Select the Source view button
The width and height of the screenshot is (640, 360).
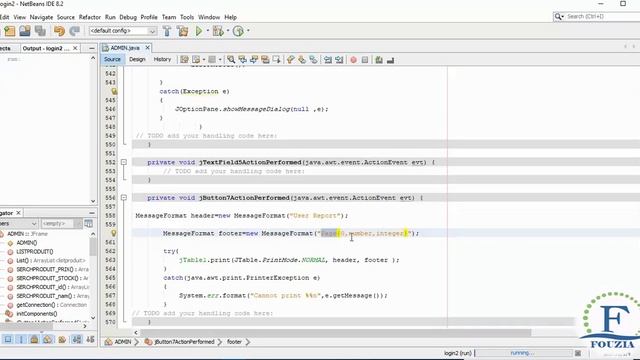tap(112, 60)
